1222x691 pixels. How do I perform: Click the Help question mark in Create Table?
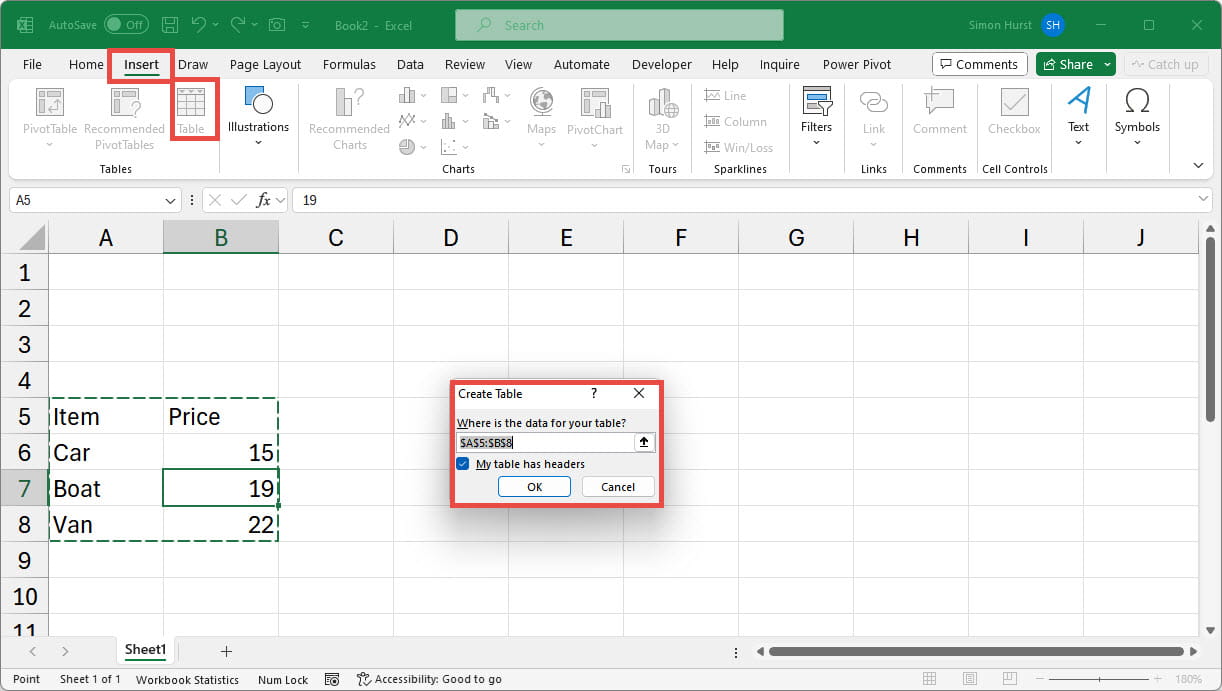(x=594, y=394)
